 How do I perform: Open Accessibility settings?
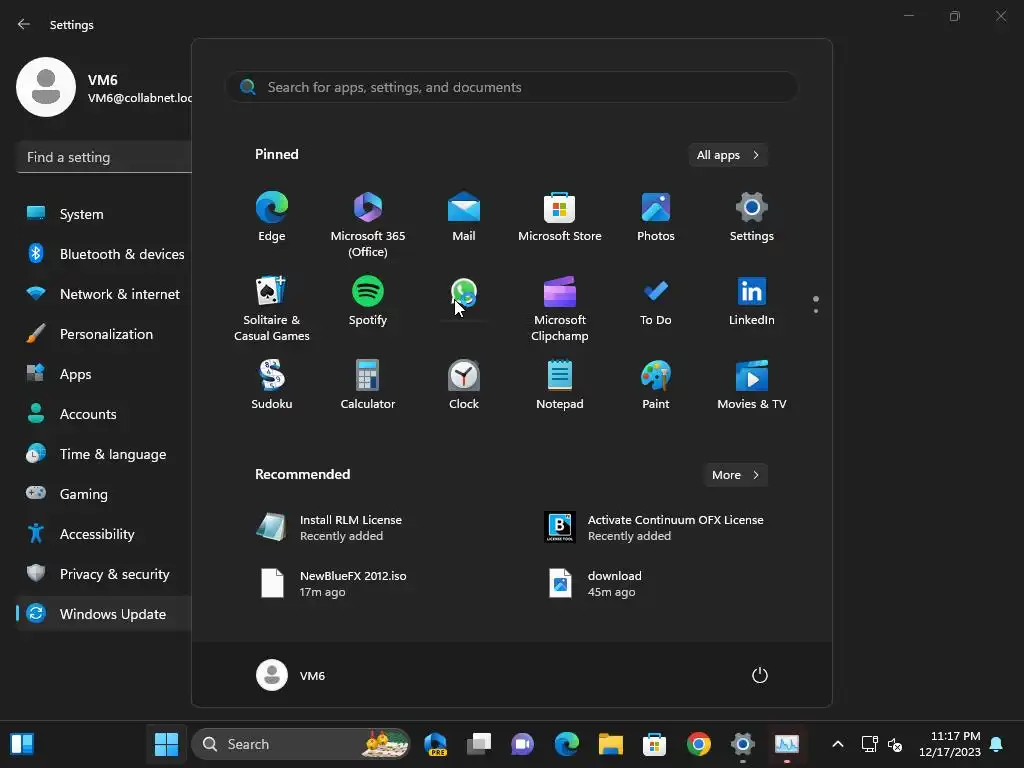[x=104, y=534]
